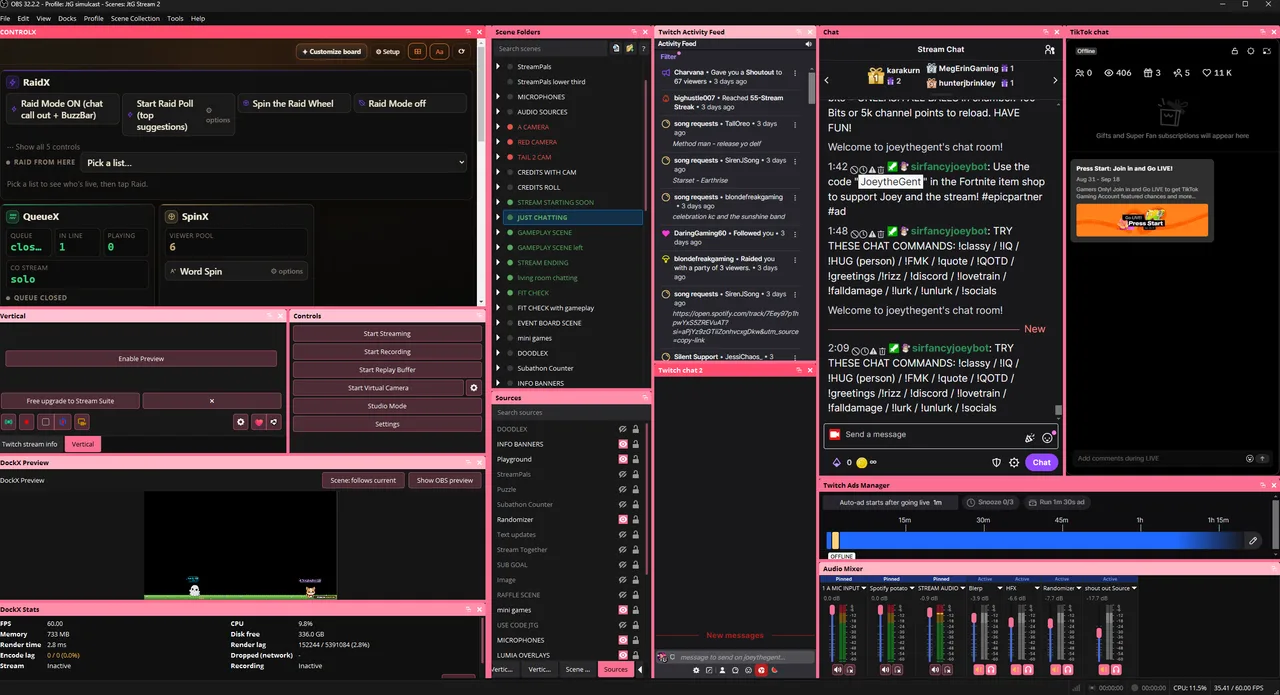Click the green go-live icon in Vertical dock
The height and width of the screenshot is (695, 1280).
point(9,422)
